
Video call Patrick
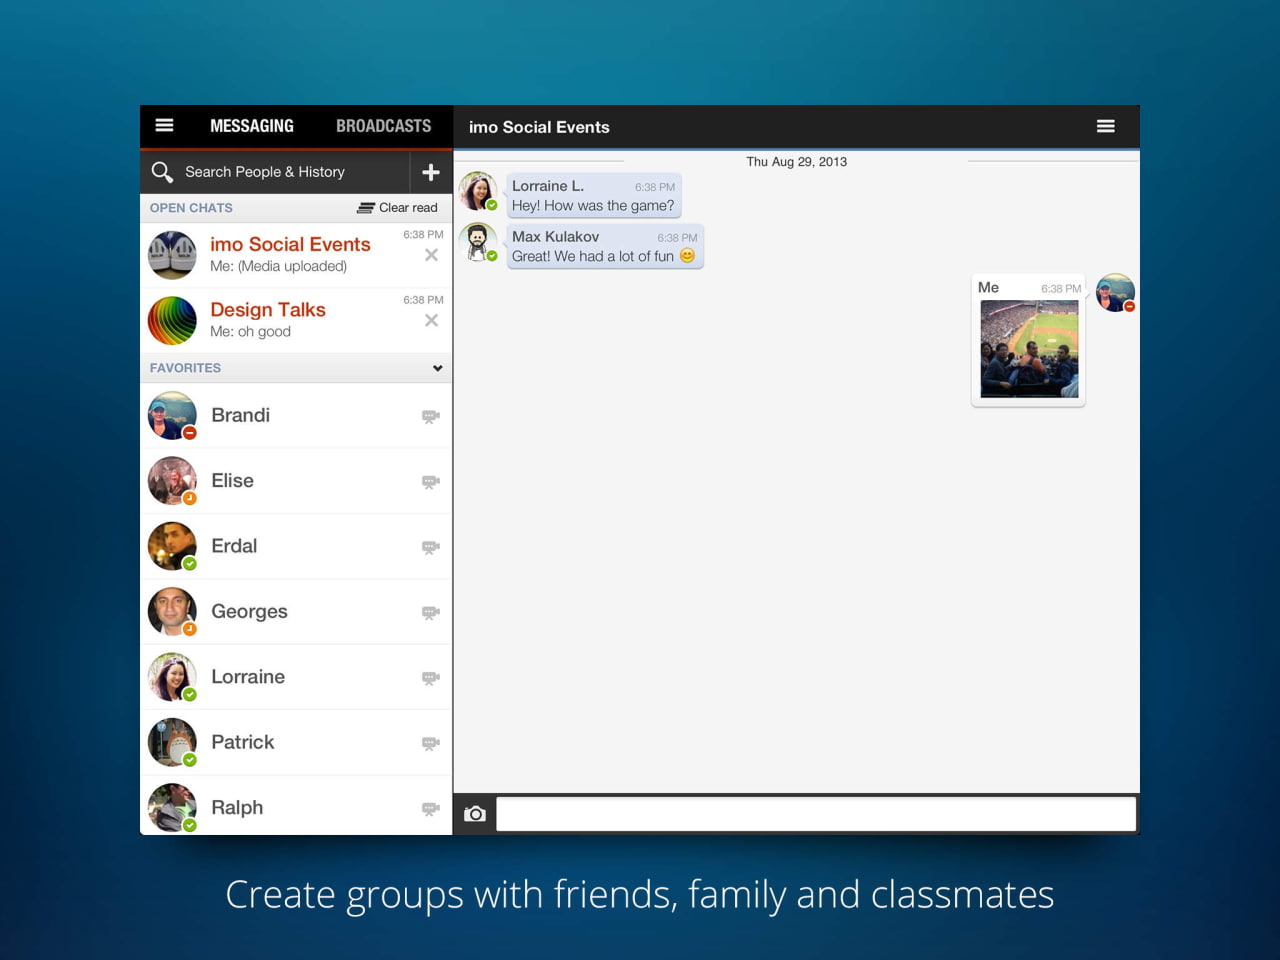430,742
